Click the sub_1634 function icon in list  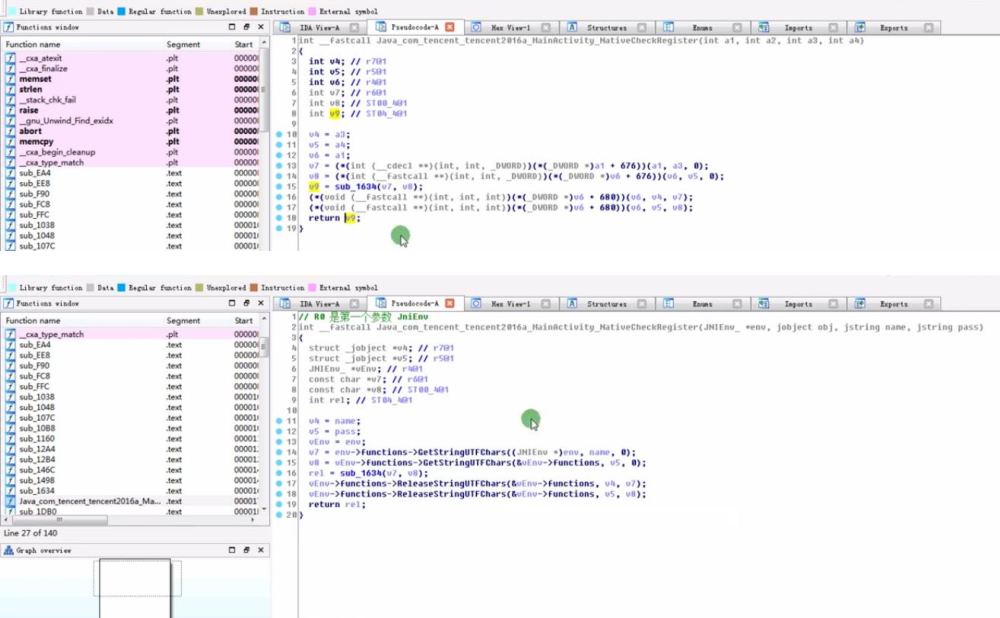point(10,491)
